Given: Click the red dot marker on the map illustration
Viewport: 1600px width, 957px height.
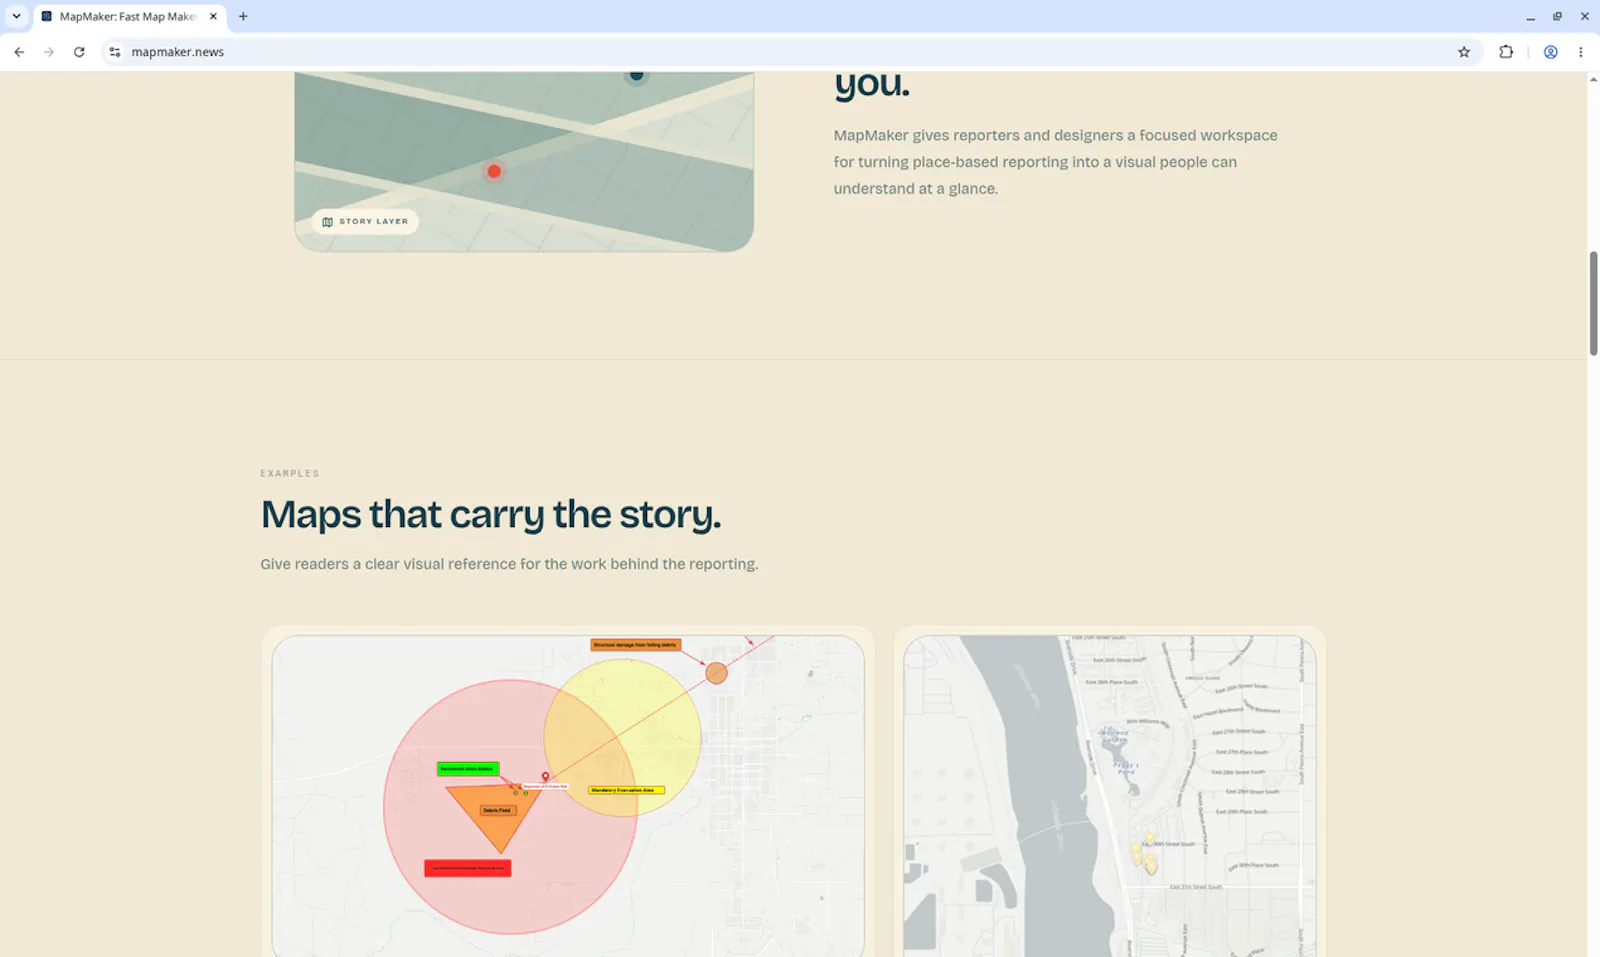Looking at the screenshot, I should coord(494,171).
